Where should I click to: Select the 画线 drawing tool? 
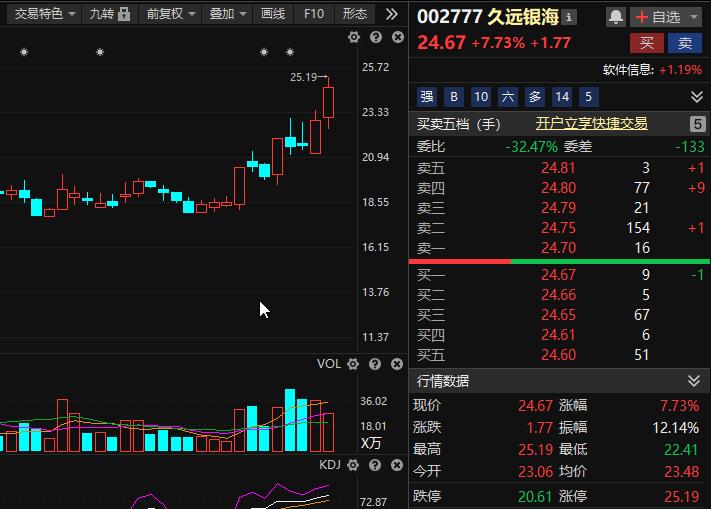click(x=273, y=14)
